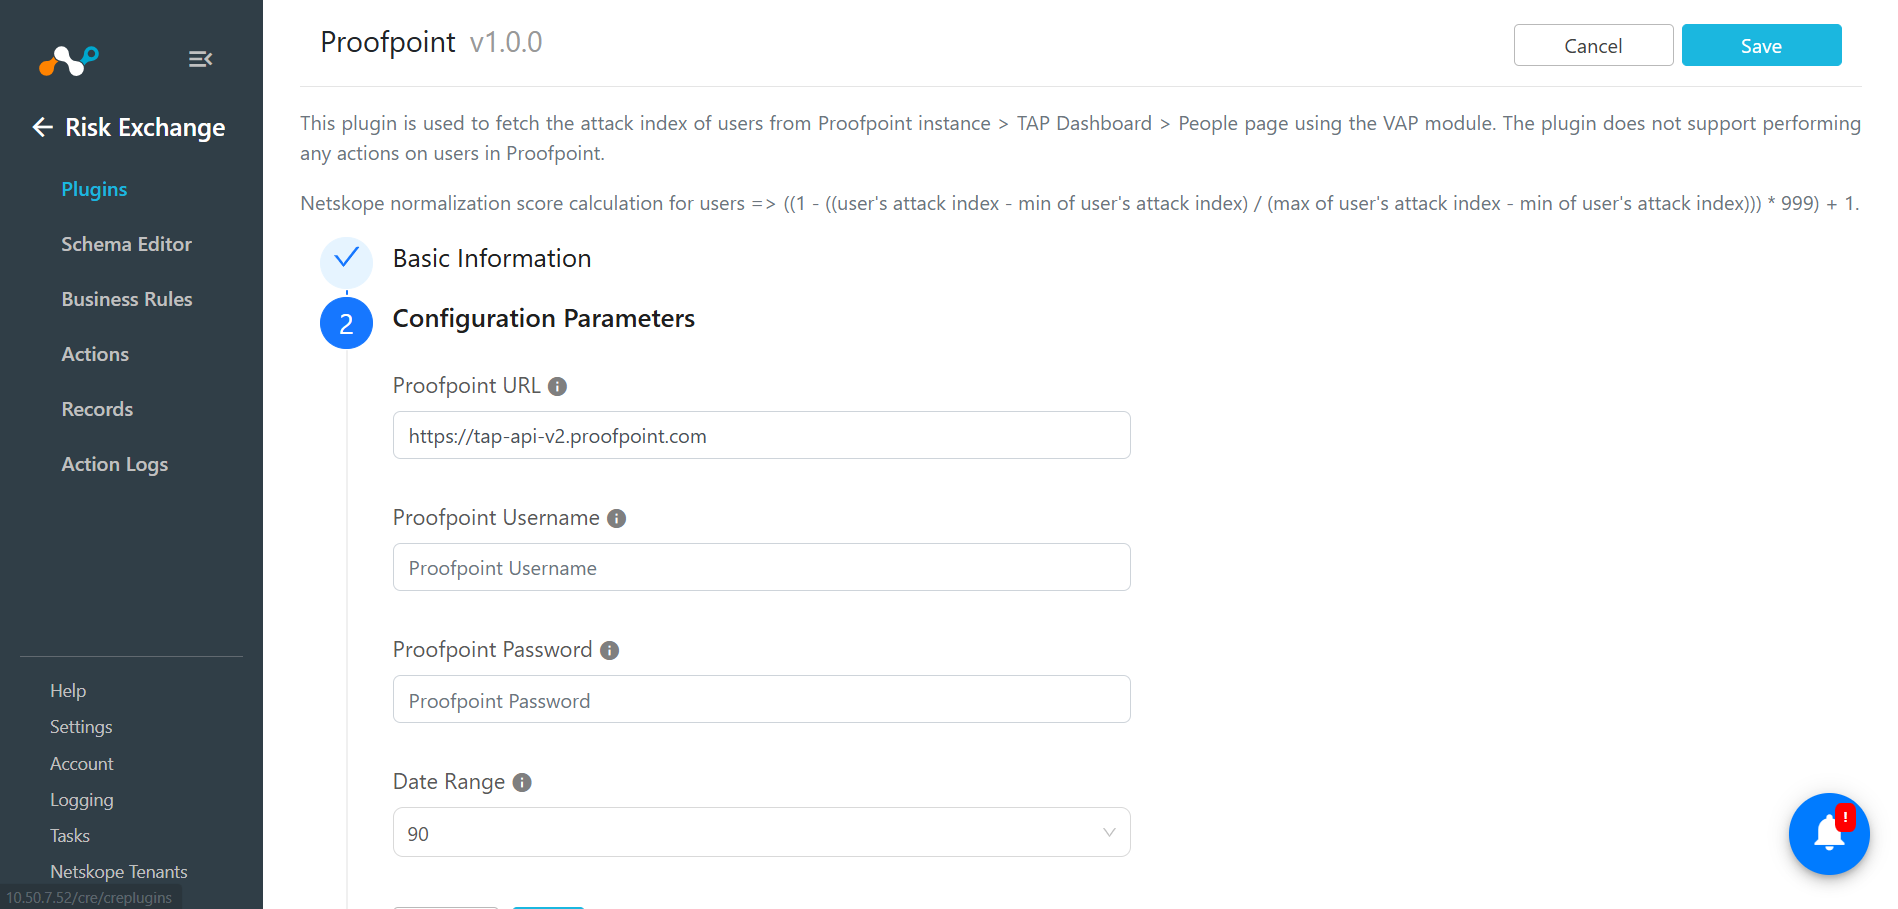Viewport: 1898px width, 909px height.
Task: Click the back arrow beside Risk Exchange
Action: tap(42, 127)
